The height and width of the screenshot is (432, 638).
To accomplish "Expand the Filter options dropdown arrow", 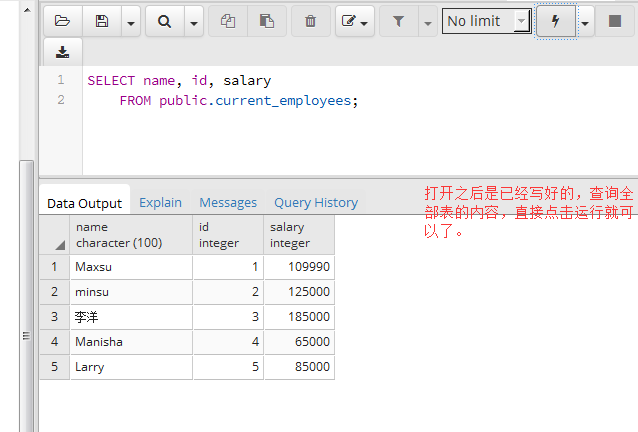I will 428,21.
